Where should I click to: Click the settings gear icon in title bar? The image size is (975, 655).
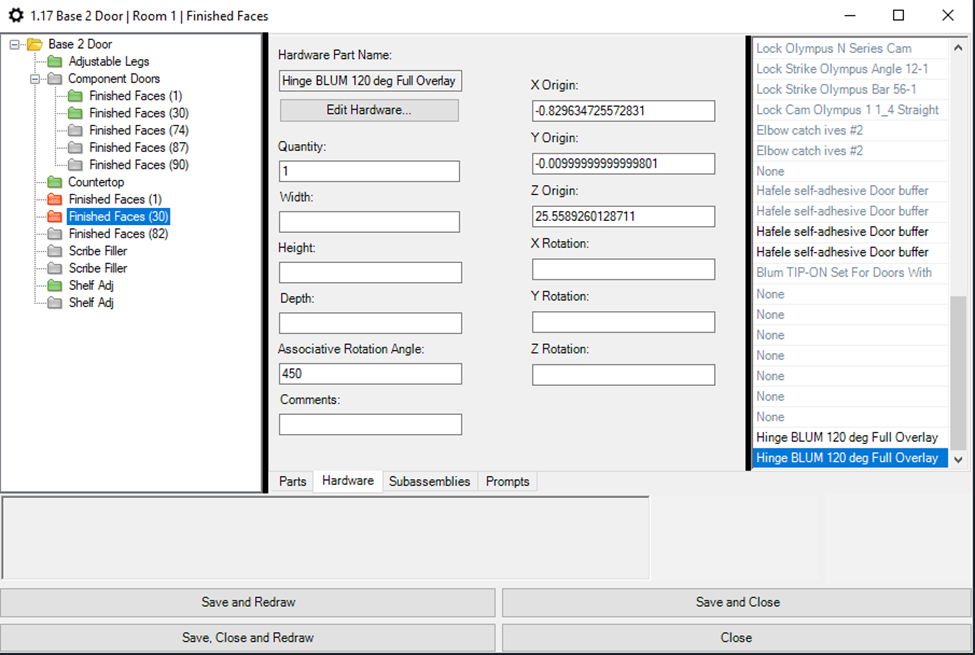15,16
